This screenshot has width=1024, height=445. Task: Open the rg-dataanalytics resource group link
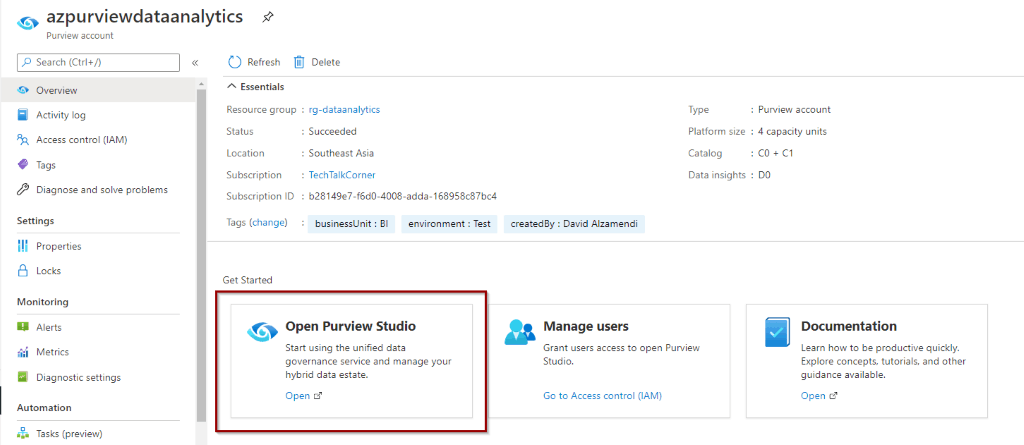coord(344,110)
